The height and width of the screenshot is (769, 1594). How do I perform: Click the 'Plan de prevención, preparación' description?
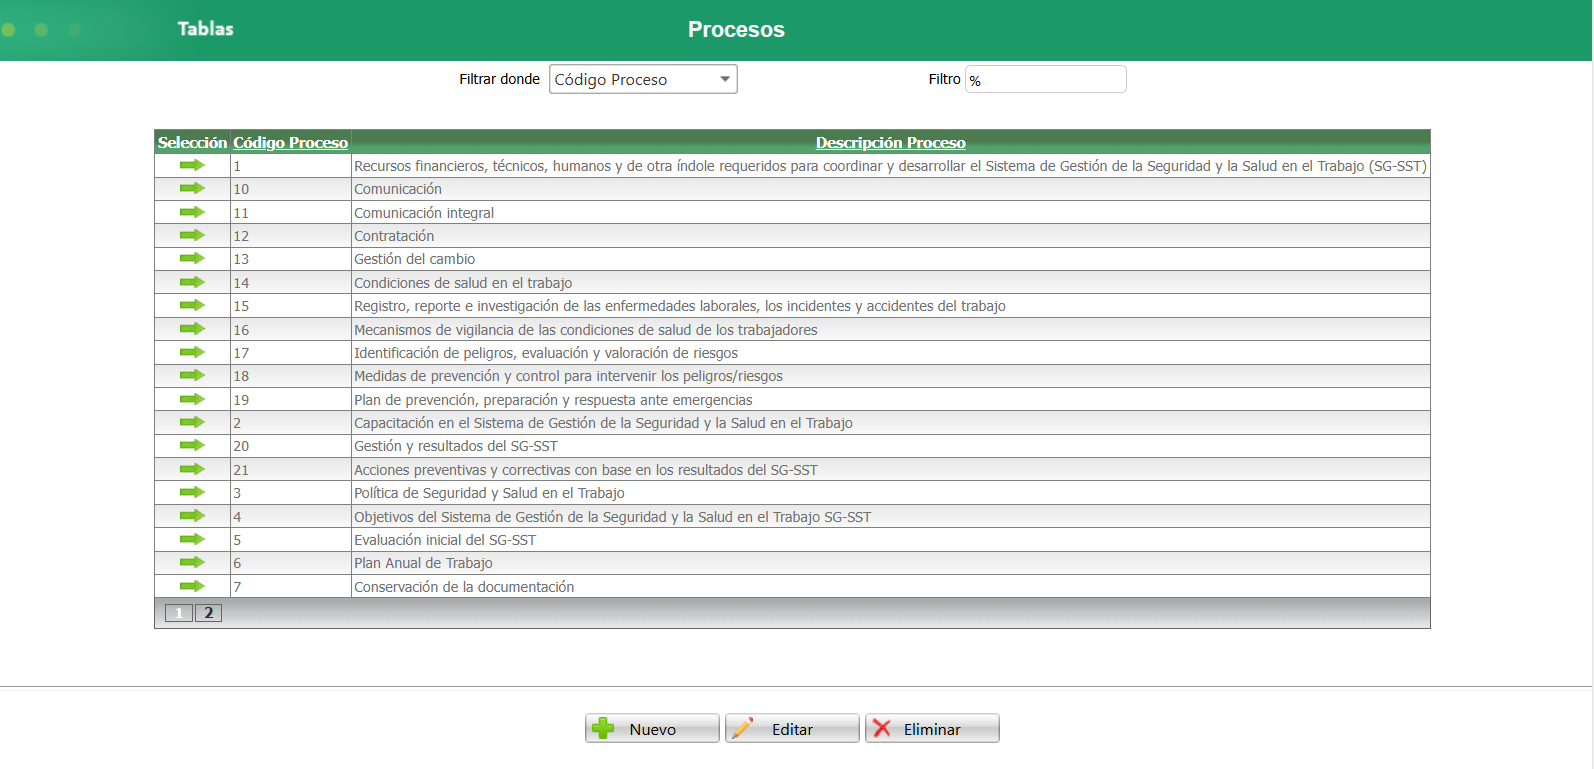pyautogui.click(x=553, y=400)
